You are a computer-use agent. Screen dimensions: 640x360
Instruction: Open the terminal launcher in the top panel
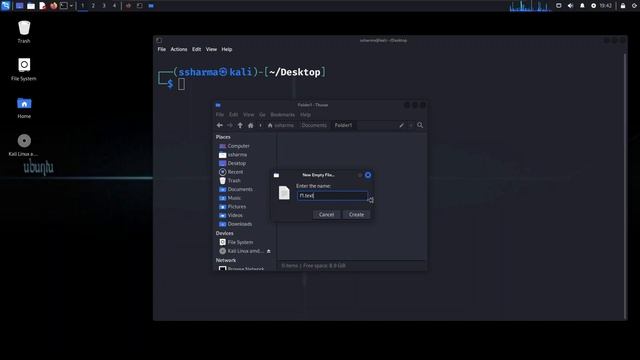[64, 6]
